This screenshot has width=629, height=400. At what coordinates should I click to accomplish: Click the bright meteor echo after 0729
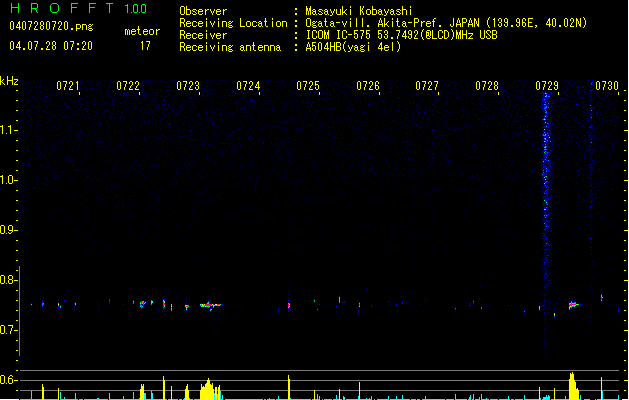pos(574,305)
